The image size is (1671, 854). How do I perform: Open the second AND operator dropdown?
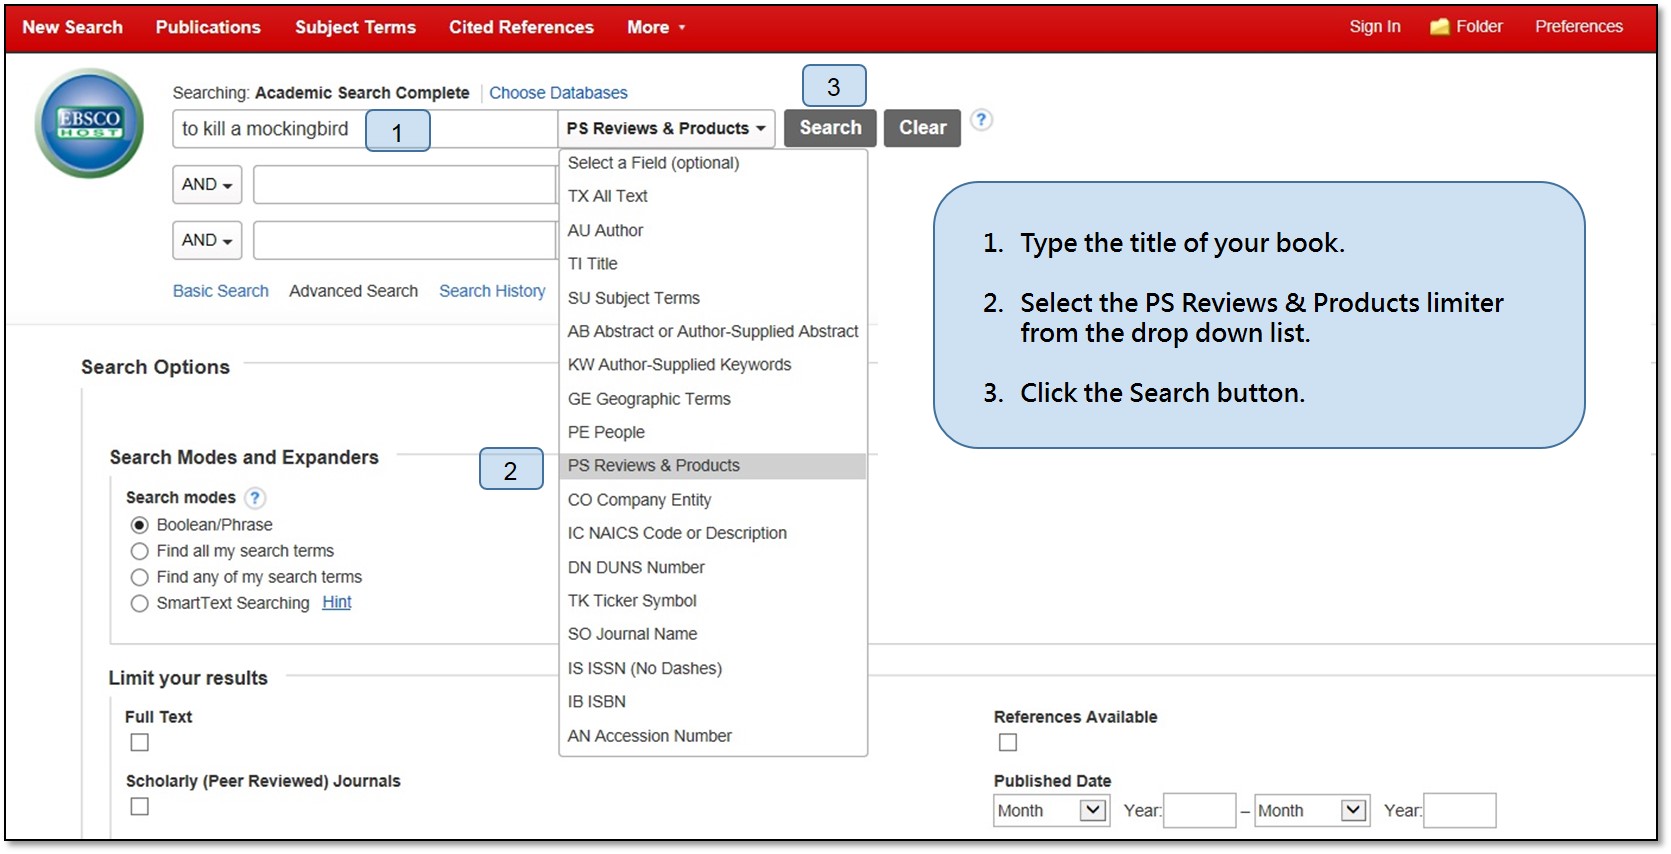pos(207,241)
